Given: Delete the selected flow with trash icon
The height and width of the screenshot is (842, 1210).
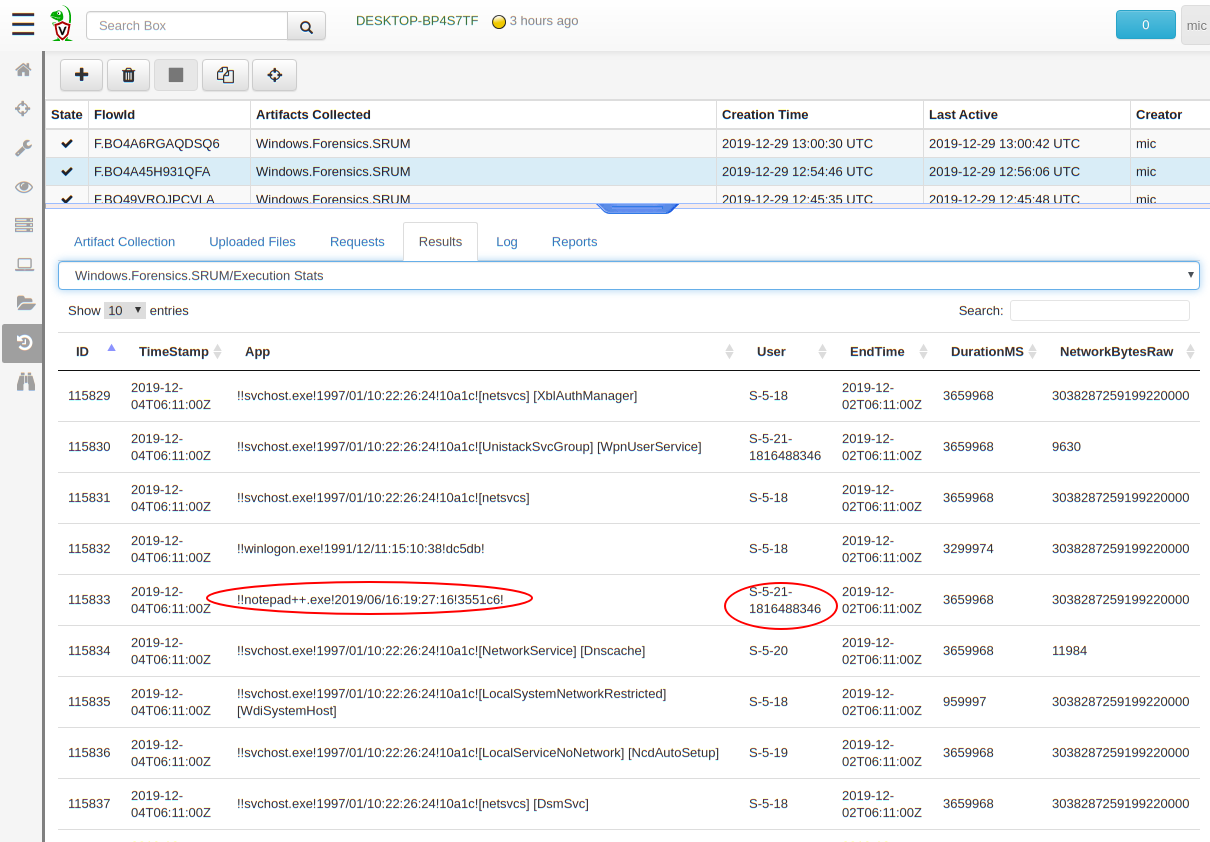Looking at the screenshot, I should (x=128, y=75).
